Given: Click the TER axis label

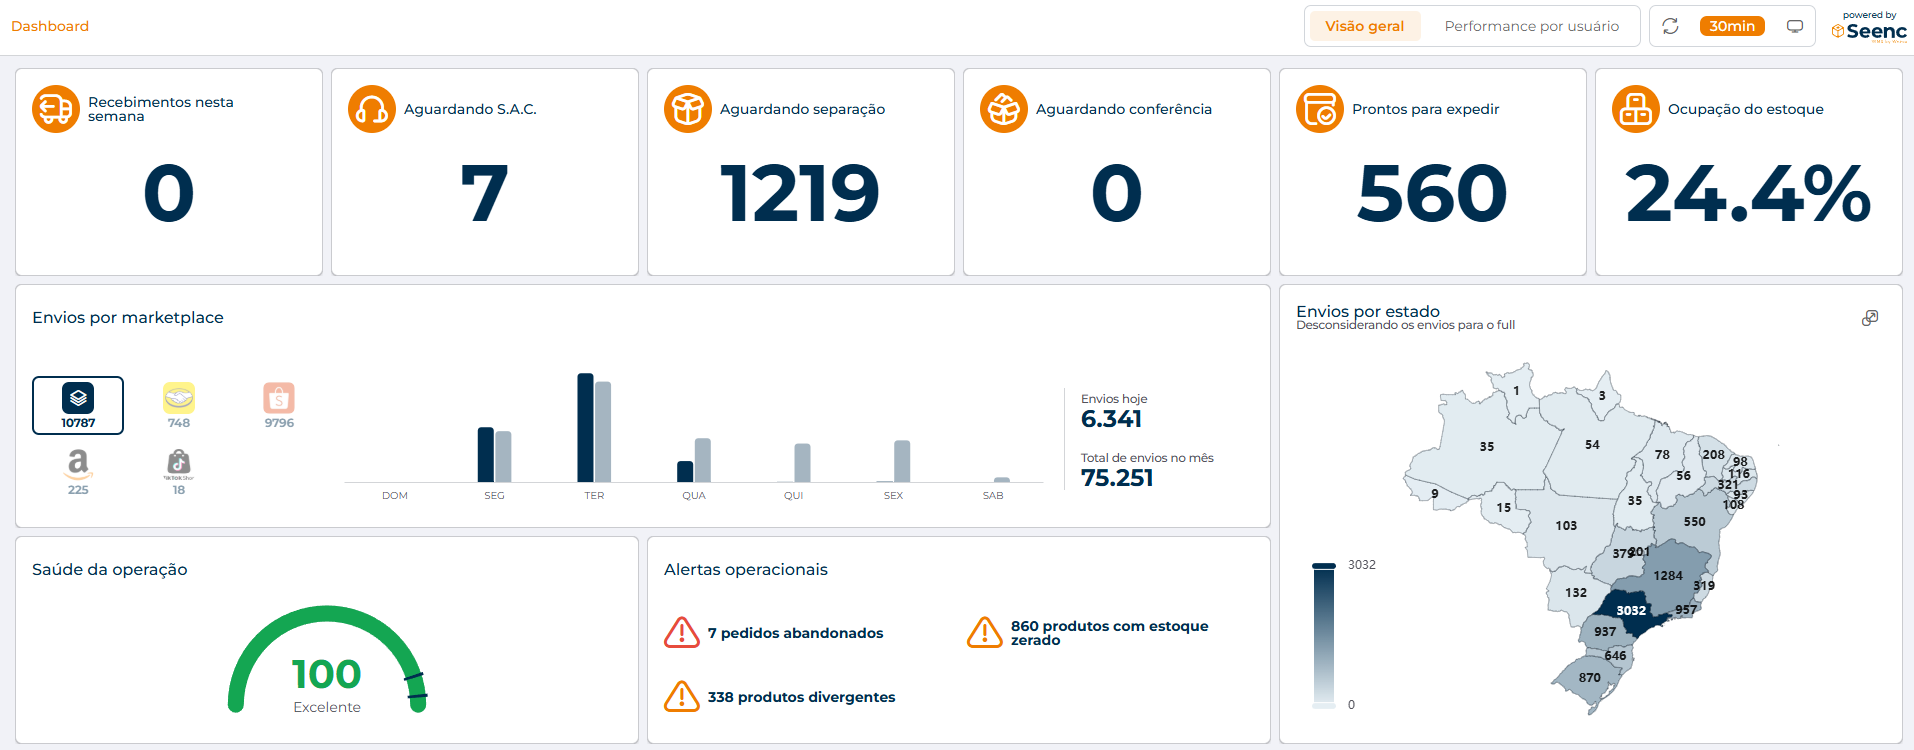Looking at the screenshot, I should click(594, 495).
